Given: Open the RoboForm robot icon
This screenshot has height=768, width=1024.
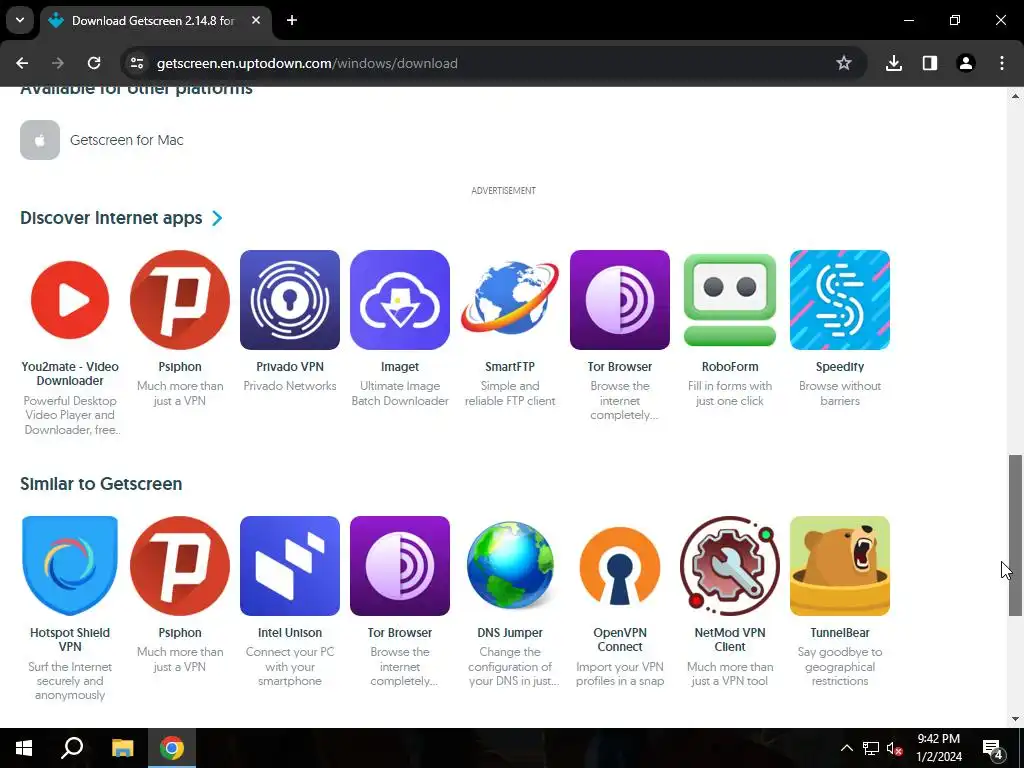Looking at the screenshot, I should point(729,300).
